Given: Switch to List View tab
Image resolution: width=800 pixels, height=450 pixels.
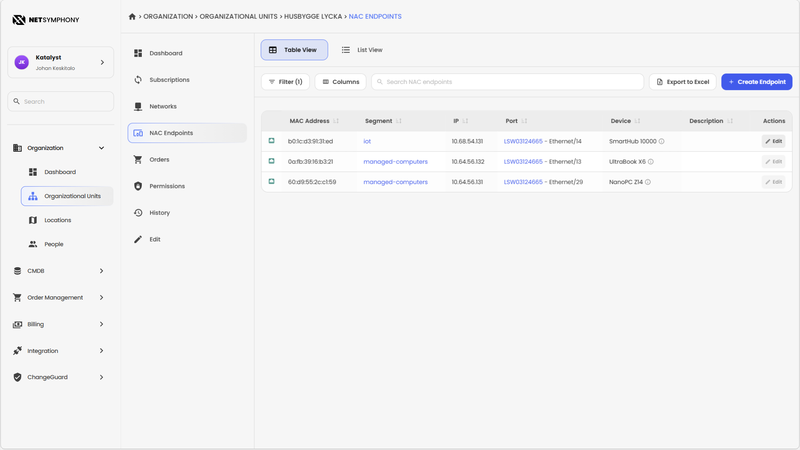Looking at the screenshot, I should [362, 50].
